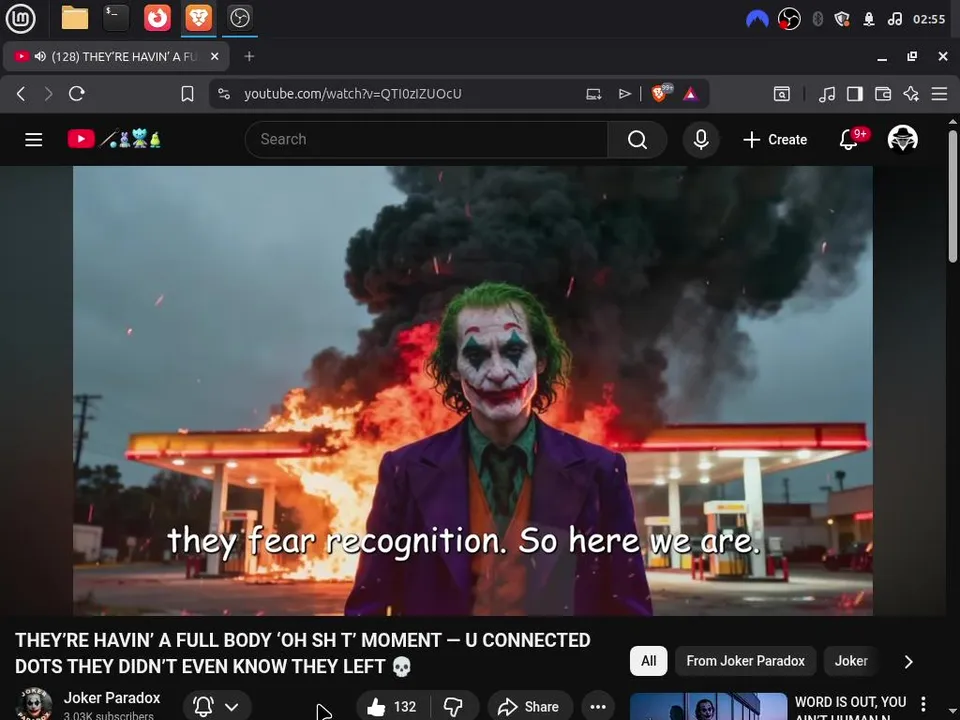Image resolution: width=960 pixels, height=720 pixels.
Task: Open the search tabs toolbar icon
Action: pos(782,94)
